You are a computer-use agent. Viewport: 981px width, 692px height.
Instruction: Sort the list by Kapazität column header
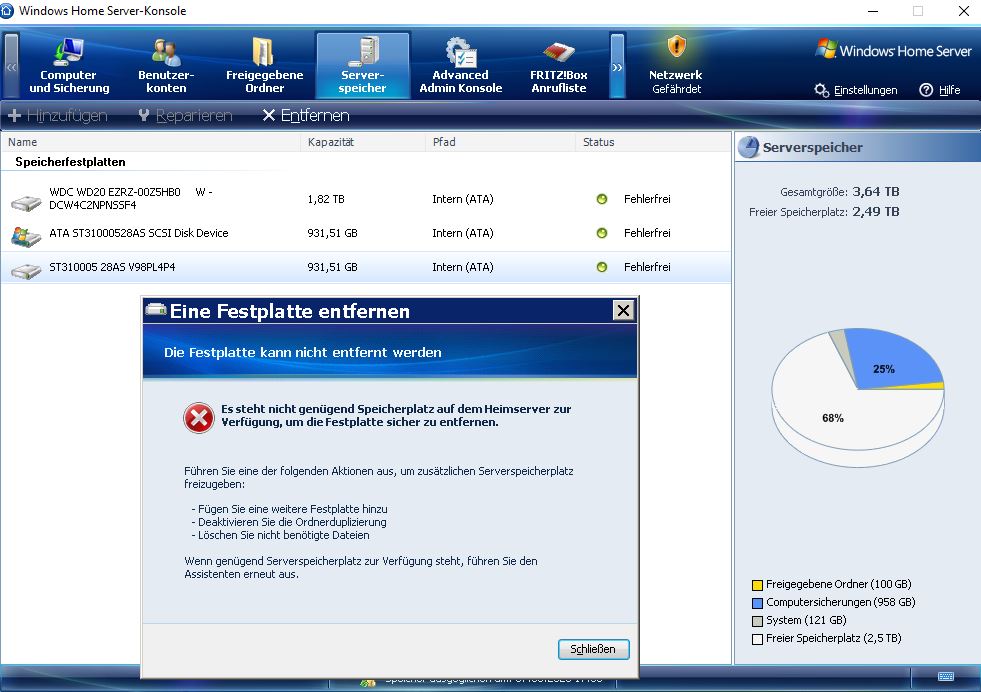point(330,142)
